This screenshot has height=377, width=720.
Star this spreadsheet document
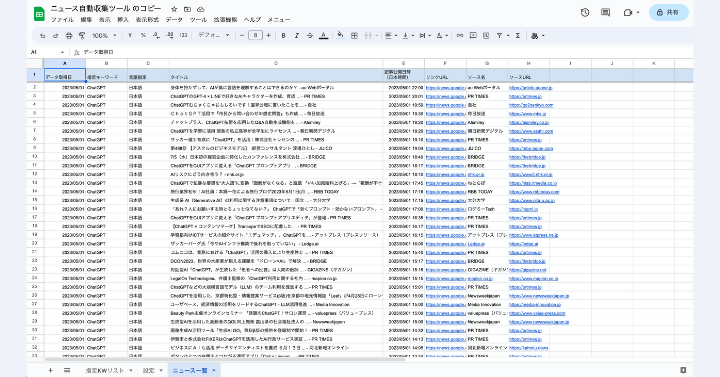click(x=174, y=9)
